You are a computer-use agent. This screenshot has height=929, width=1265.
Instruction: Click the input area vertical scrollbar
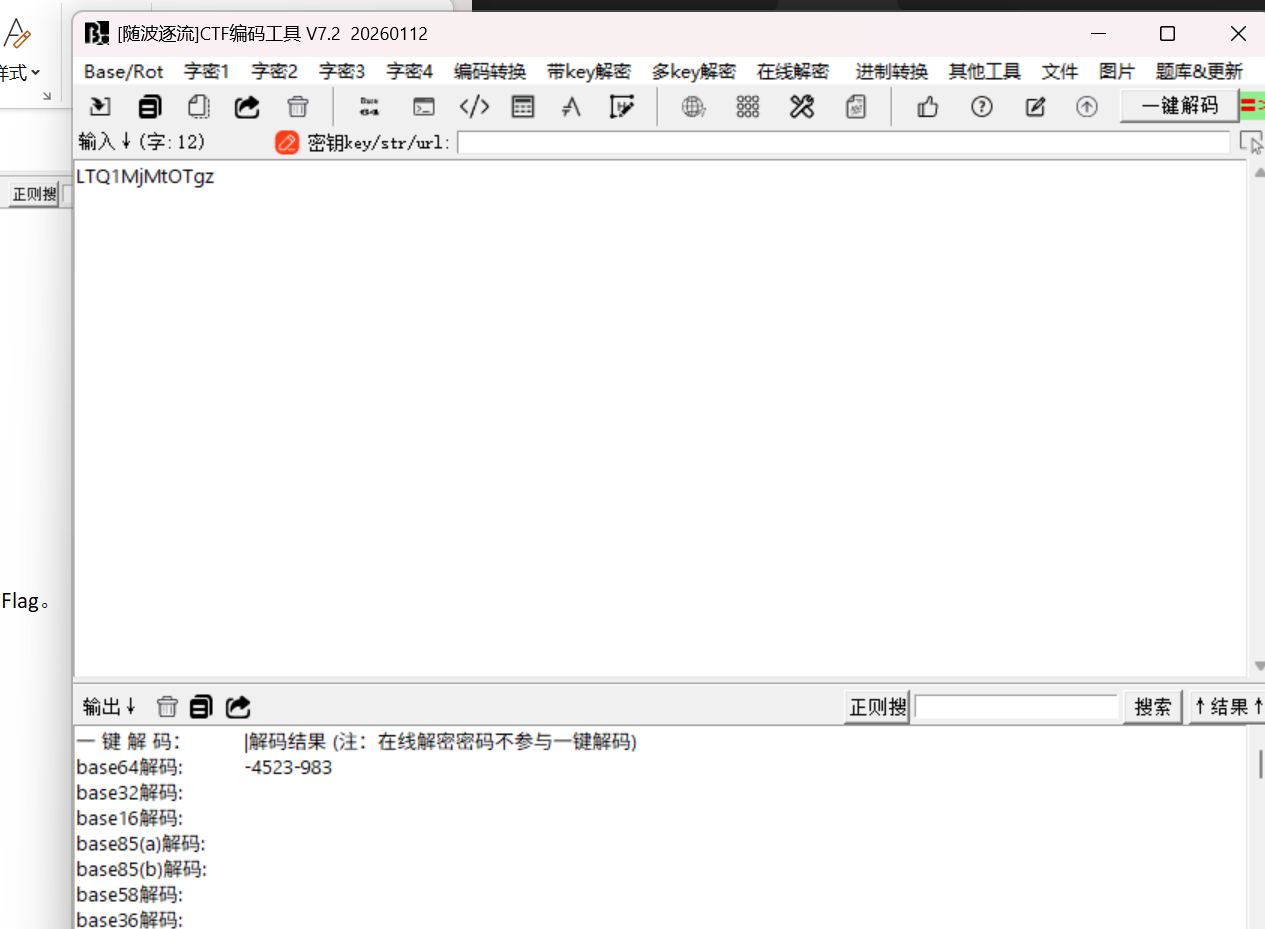1258,418
